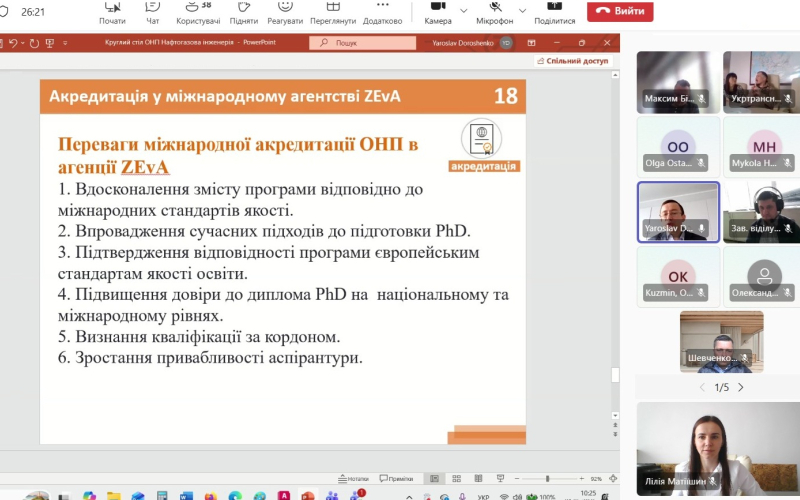Start Slide Show view from status bar
The height and width of the screenshot is (500, 800).
(x=500, y=479)
